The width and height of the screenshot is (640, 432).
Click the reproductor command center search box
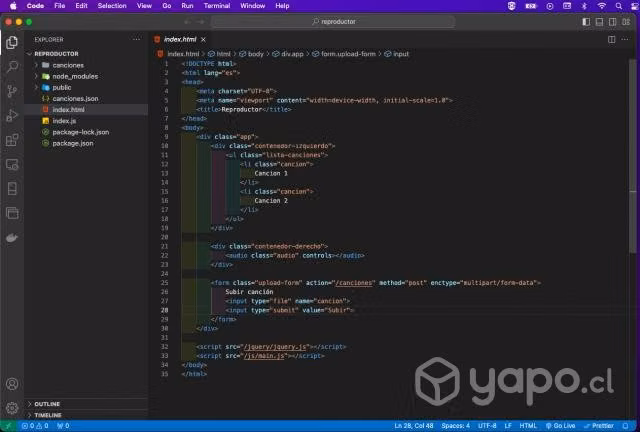[x=333, y=22]
